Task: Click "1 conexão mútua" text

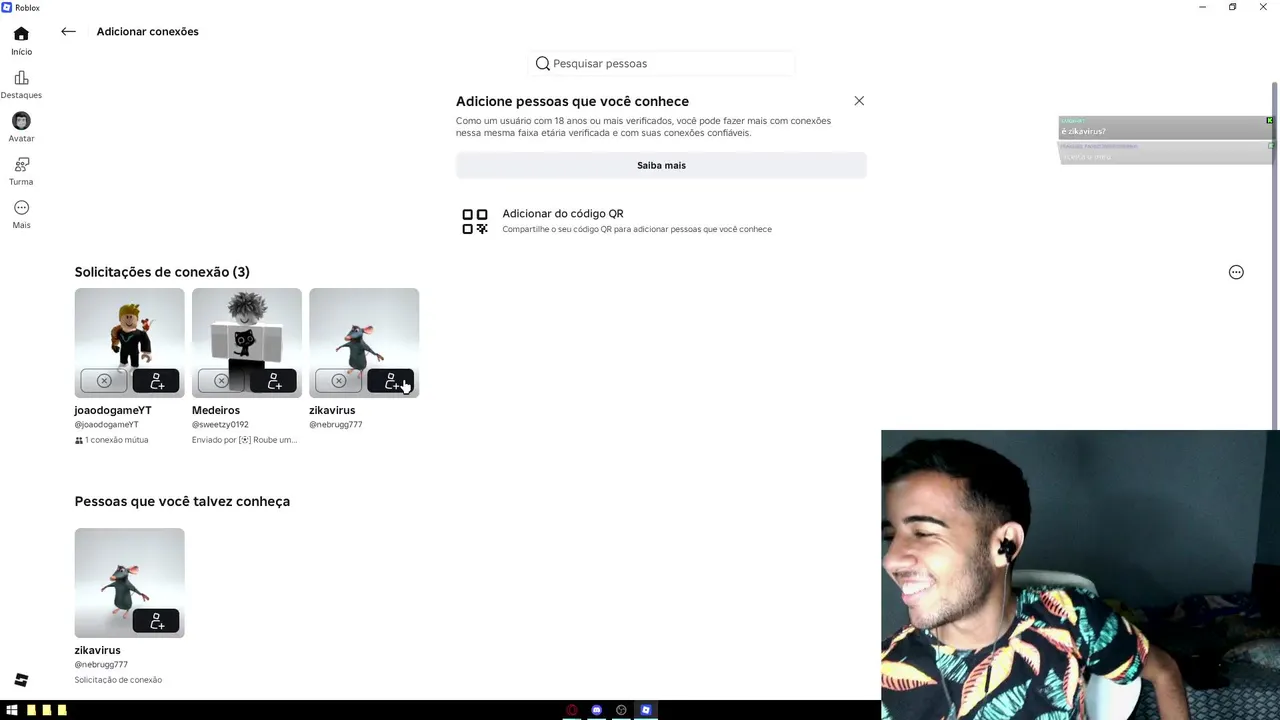Action: click(116, 440)
